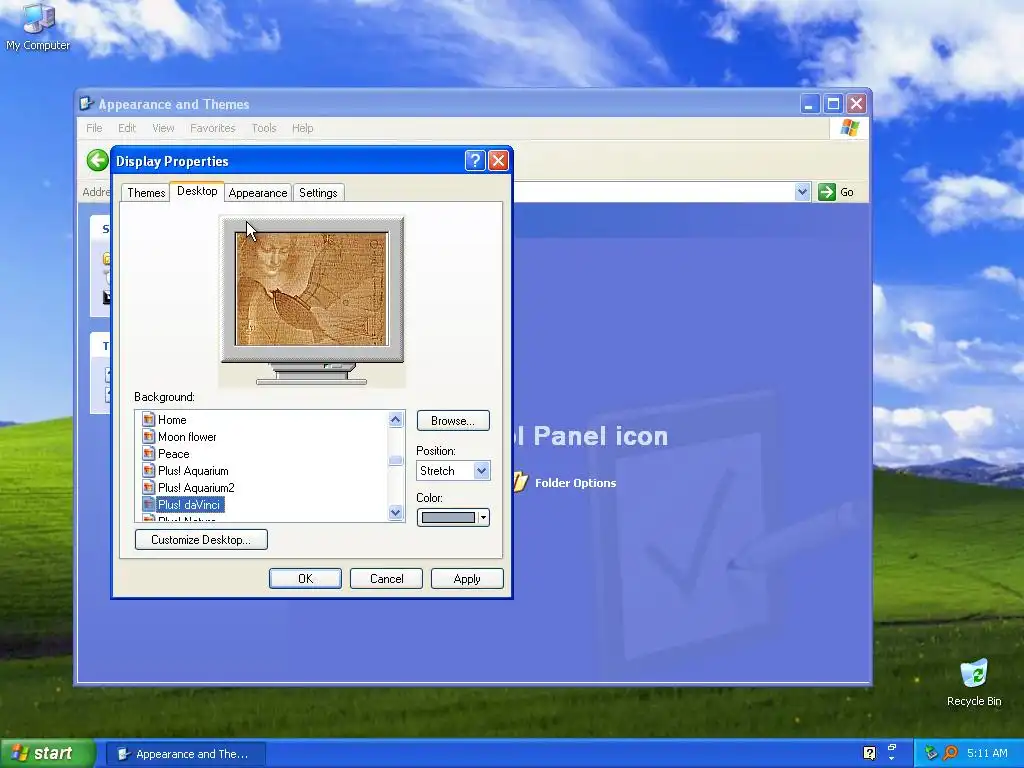This screenshot has height=768, width=1024.
Task: Open the Color dropdown arrow
Action: (483, 518)
